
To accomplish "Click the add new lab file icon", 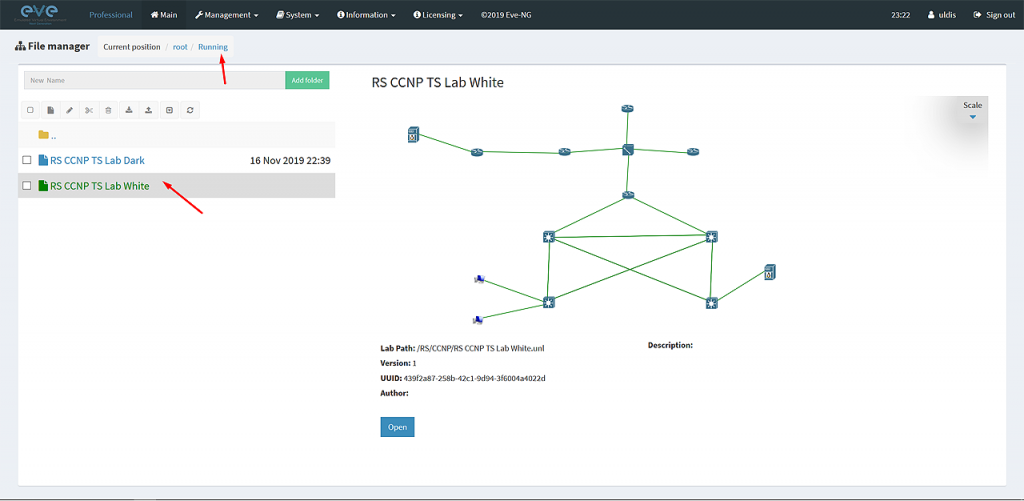I will point(50,110).
